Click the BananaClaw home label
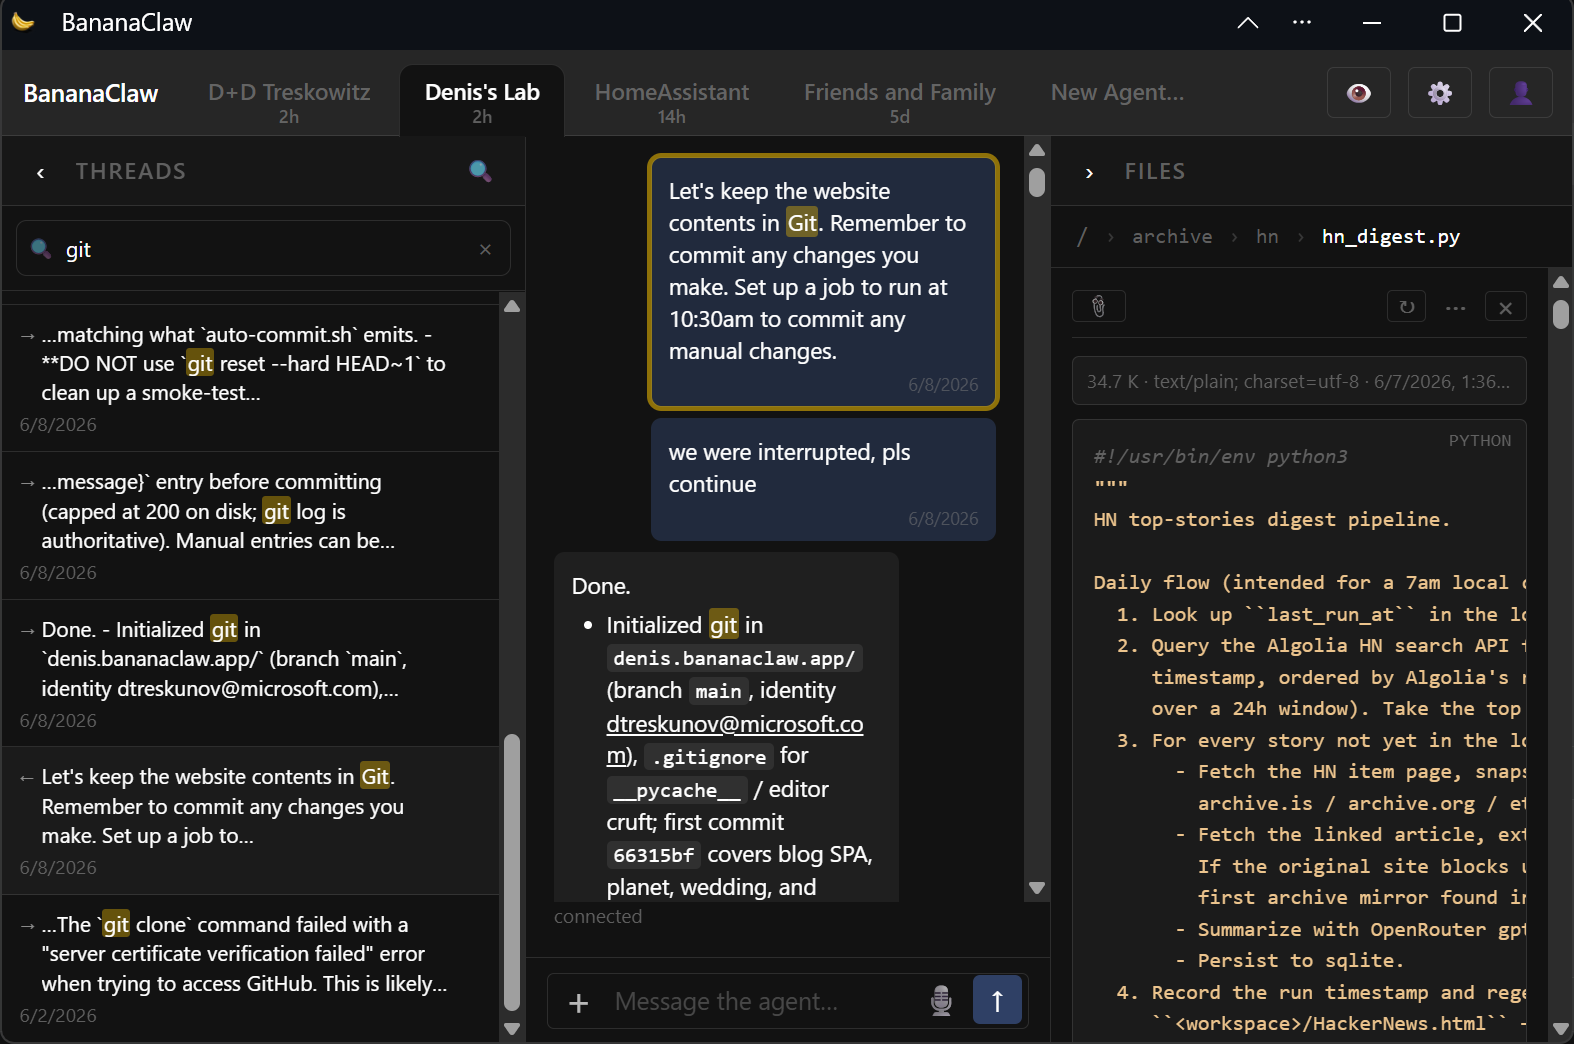Screen dimensions: 1574x1044 point(91,93)
